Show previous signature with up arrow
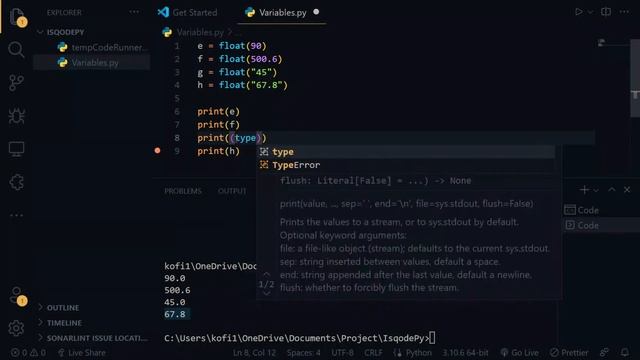640x360 pixels. (x=266, y=274)
